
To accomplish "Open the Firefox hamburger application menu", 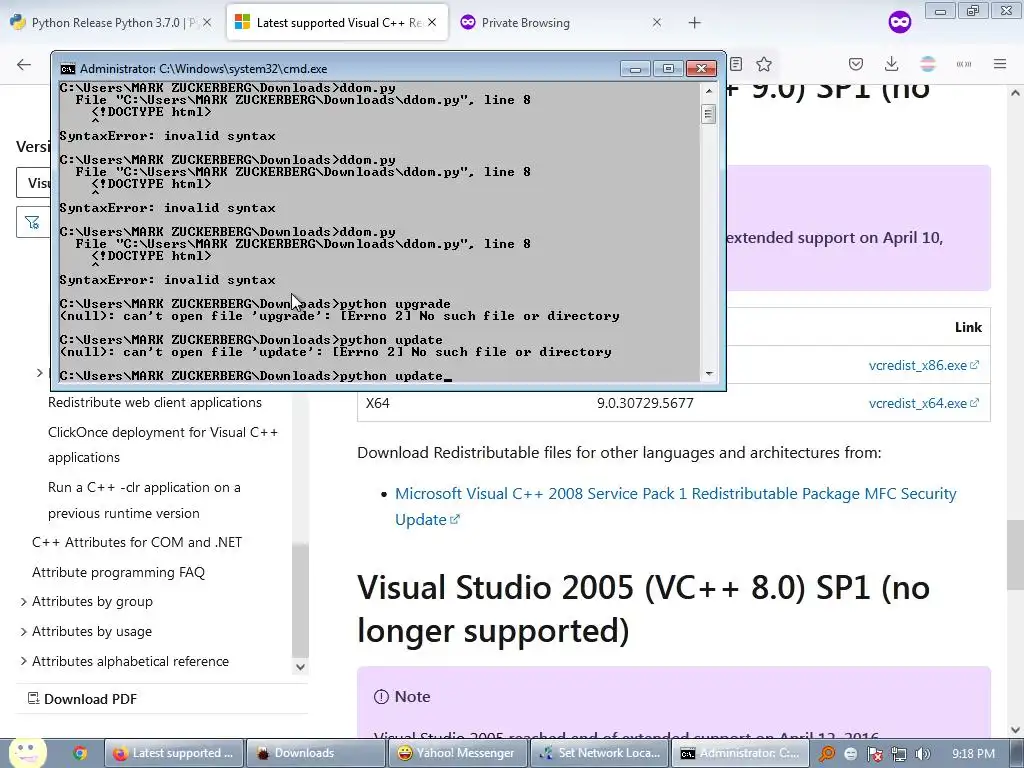I will pos(1000,64).
